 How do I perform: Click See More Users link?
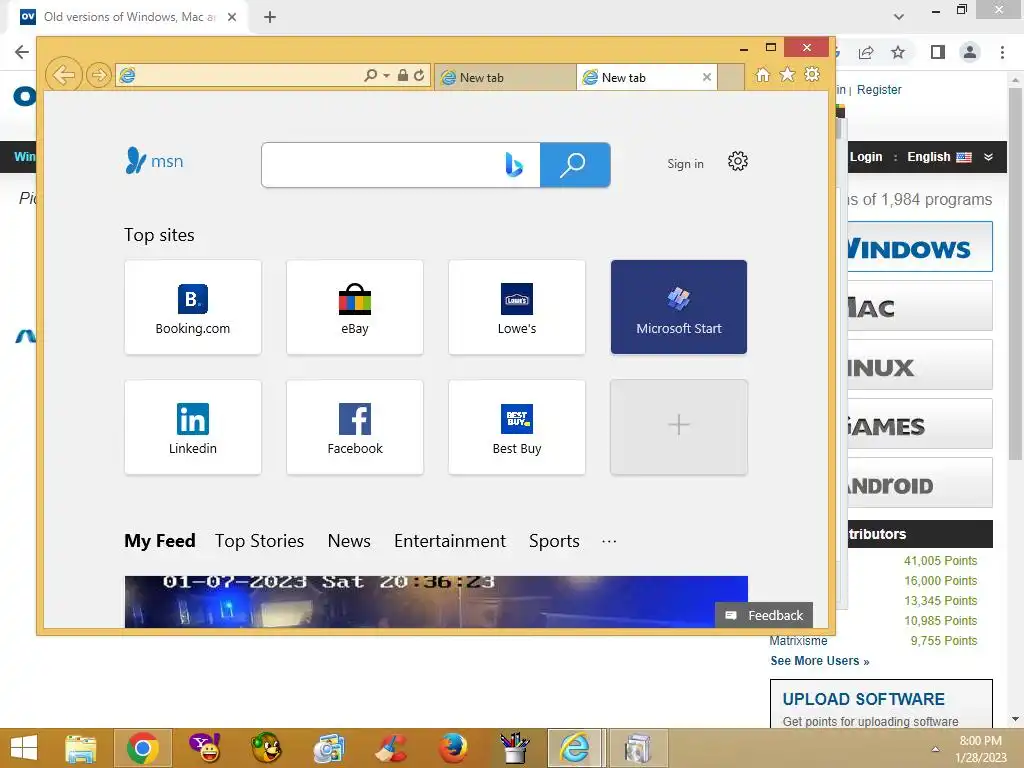click(x=820, y=661)
